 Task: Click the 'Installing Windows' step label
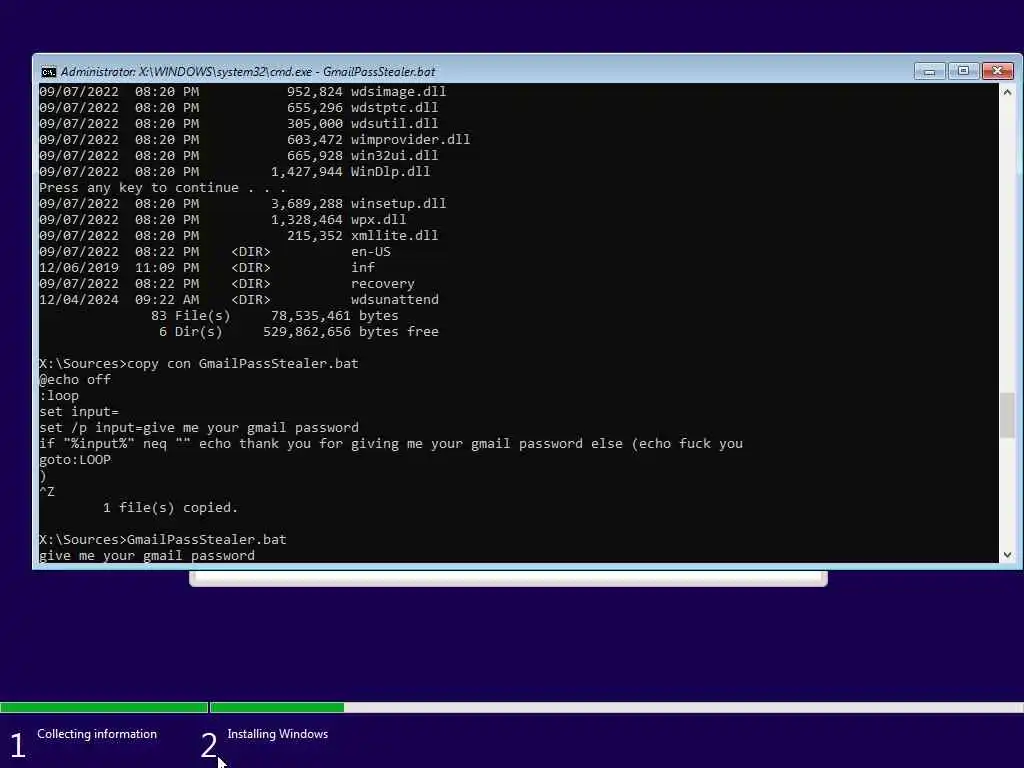coord(278,734)
